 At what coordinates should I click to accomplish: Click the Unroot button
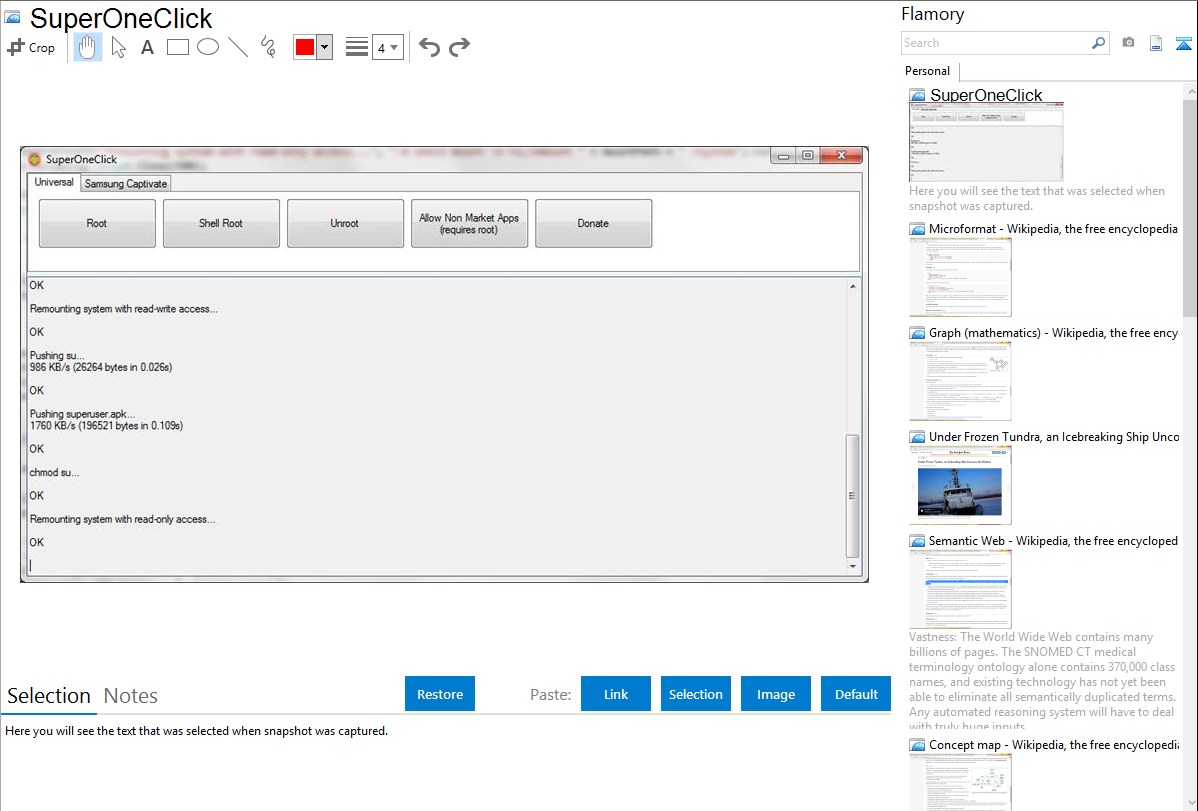(345, 223)
